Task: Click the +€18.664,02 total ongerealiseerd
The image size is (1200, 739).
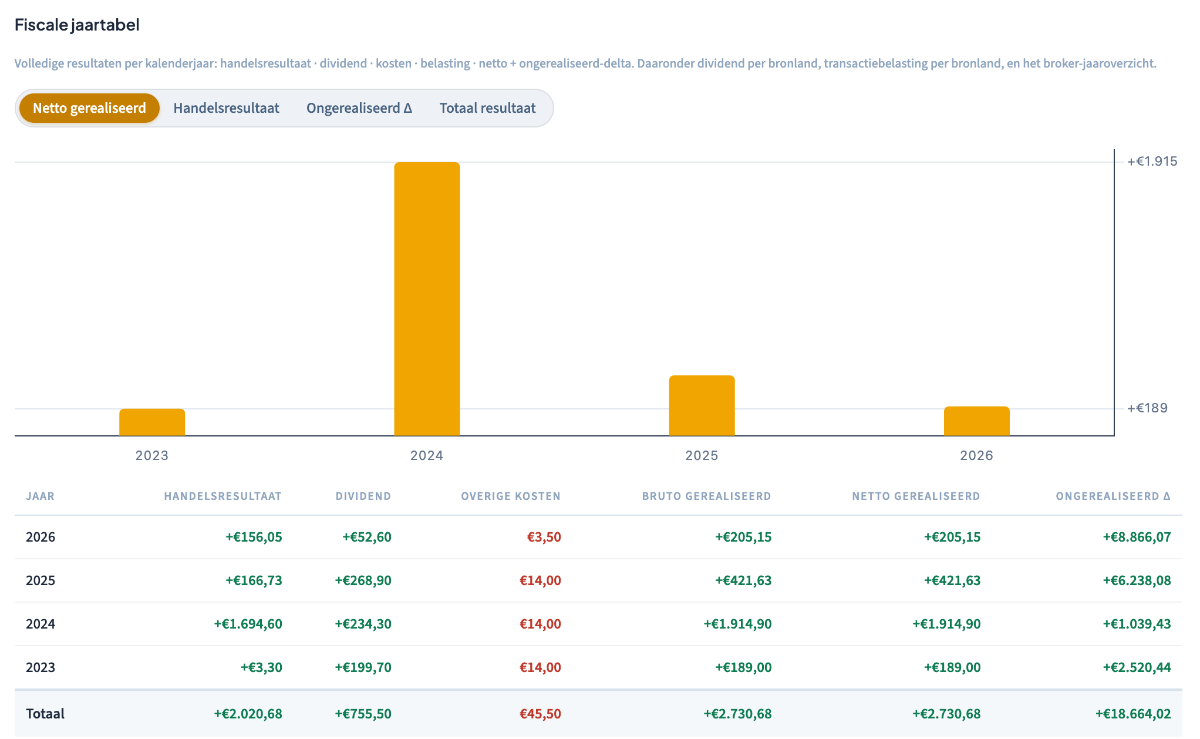Action: [1133, 714]
